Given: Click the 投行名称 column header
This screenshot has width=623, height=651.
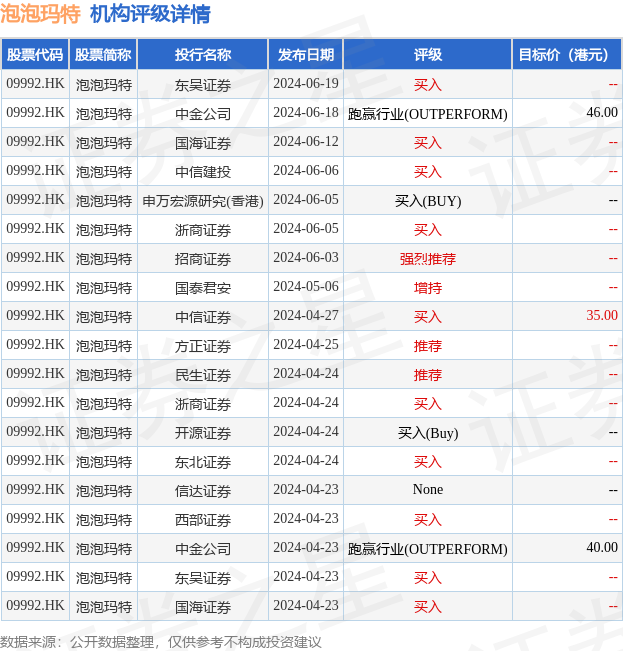Looking at the screenshot, I should [203, 55].
